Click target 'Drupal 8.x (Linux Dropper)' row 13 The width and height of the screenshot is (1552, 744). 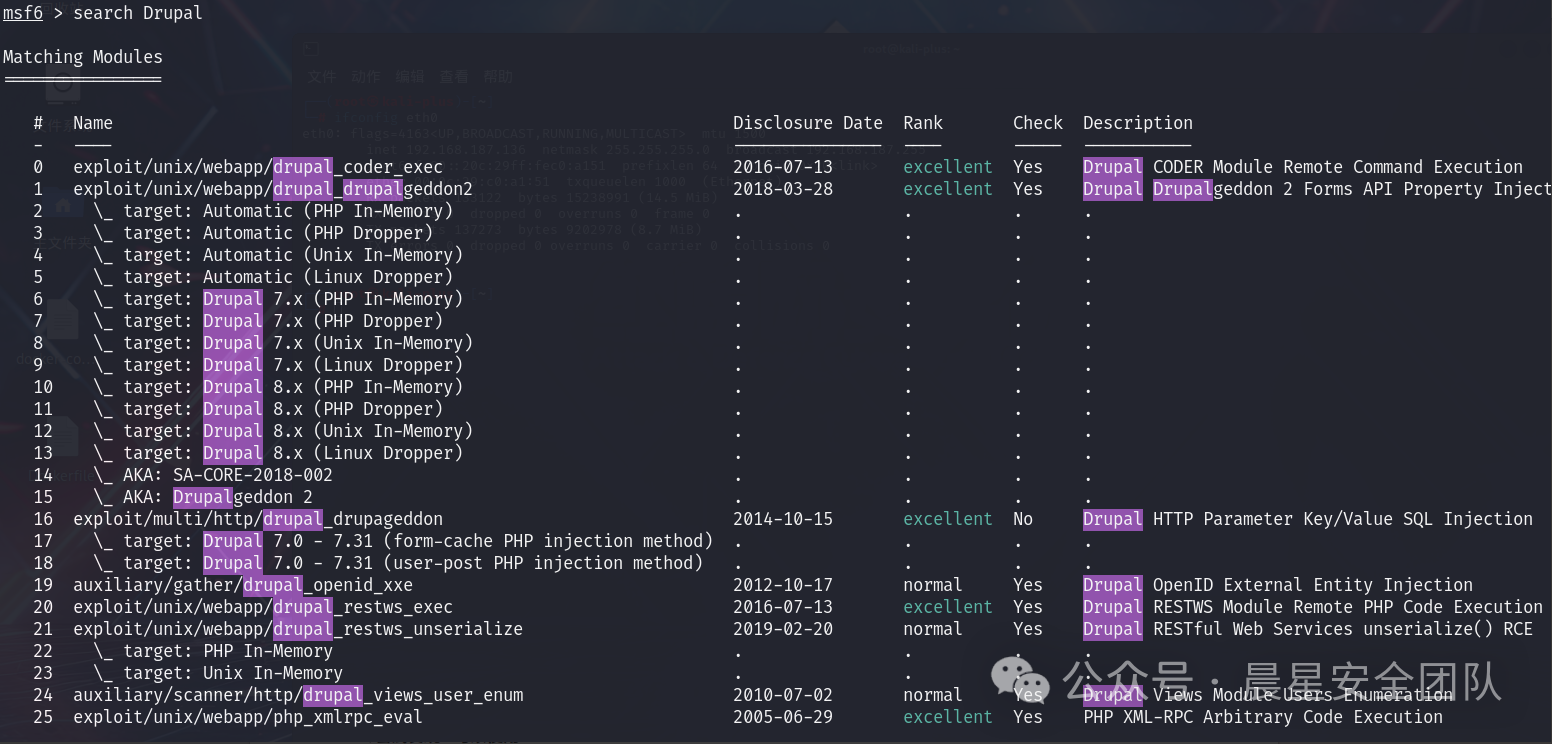pyautogui.click(x=278, y=453)
